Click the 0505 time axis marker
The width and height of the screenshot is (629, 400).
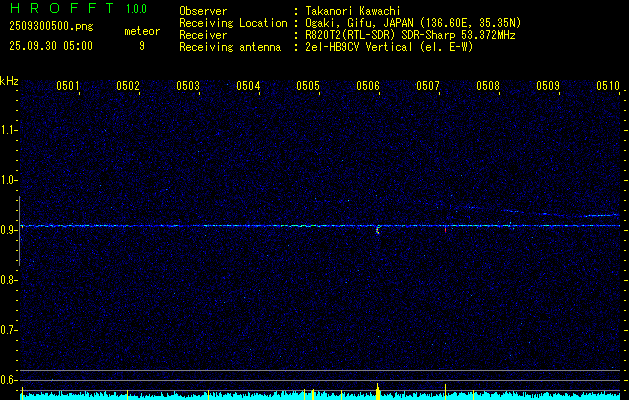[x=308, y=86]
